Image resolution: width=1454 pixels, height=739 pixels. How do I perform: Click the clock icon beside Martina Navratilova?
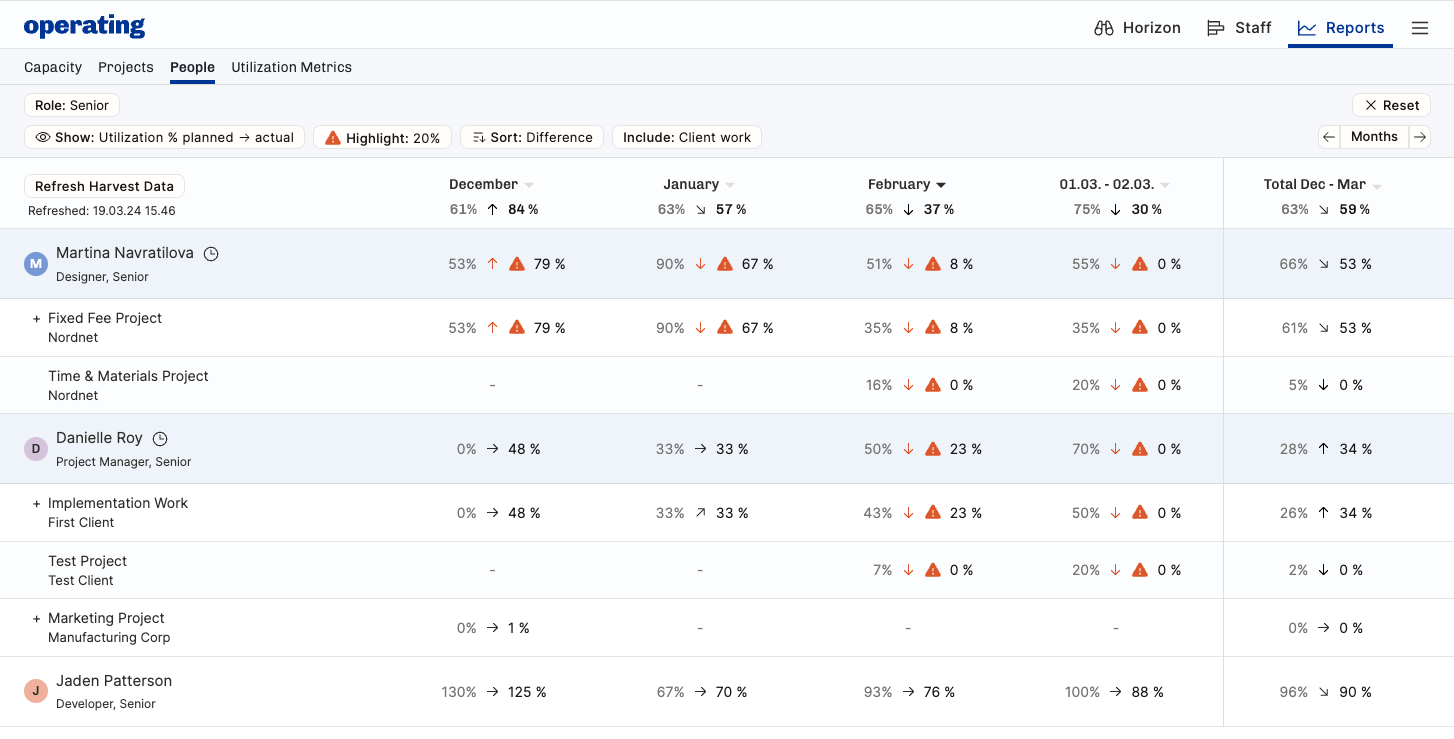pos(211,254)
